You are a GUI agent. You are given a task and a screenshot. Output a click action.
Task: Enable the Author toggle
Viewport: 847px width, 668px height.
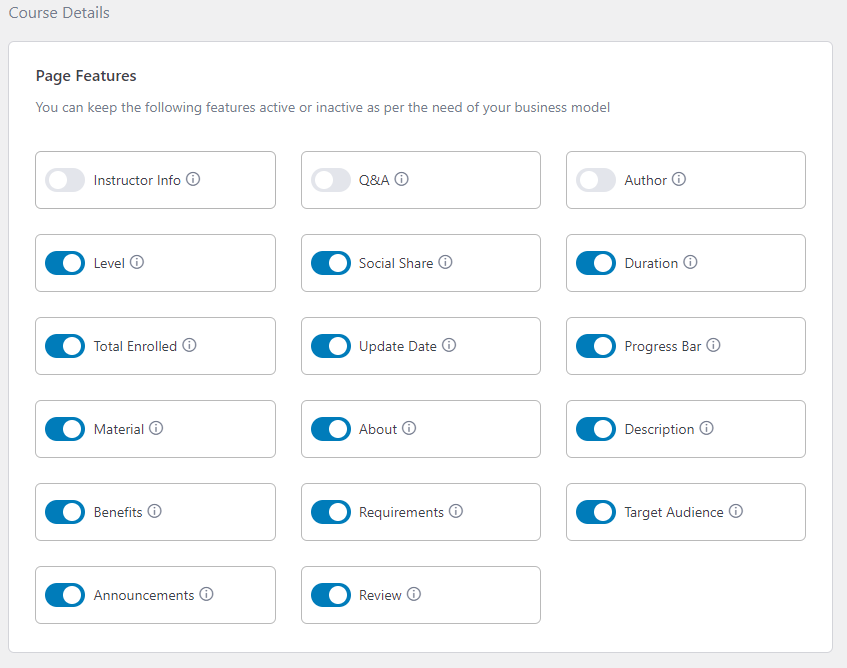(596, 180)
